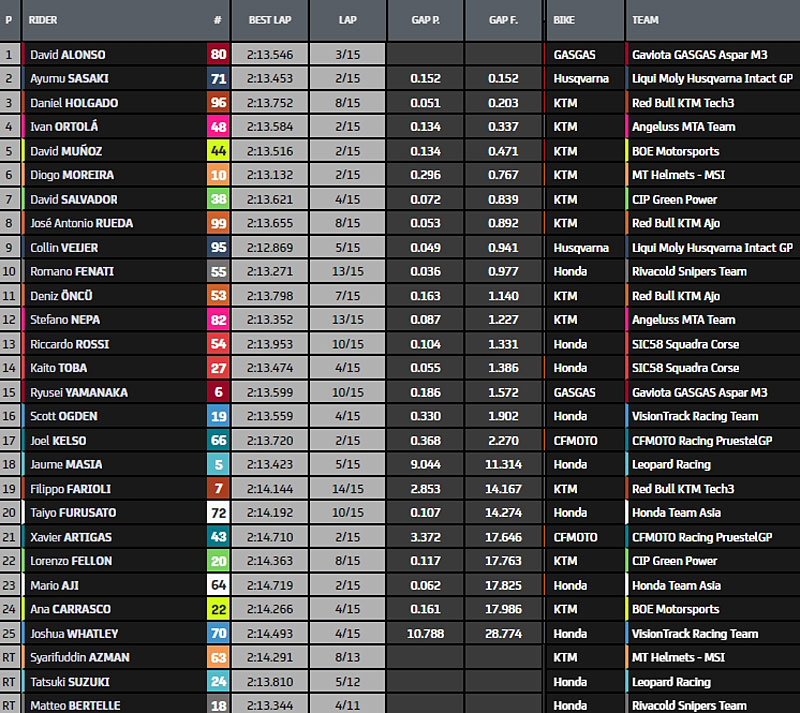The height and width of the screenshot is (713, 800).
Task: Click Ivan Ortolá's pink 48 badge
Action: pos(217,127)
